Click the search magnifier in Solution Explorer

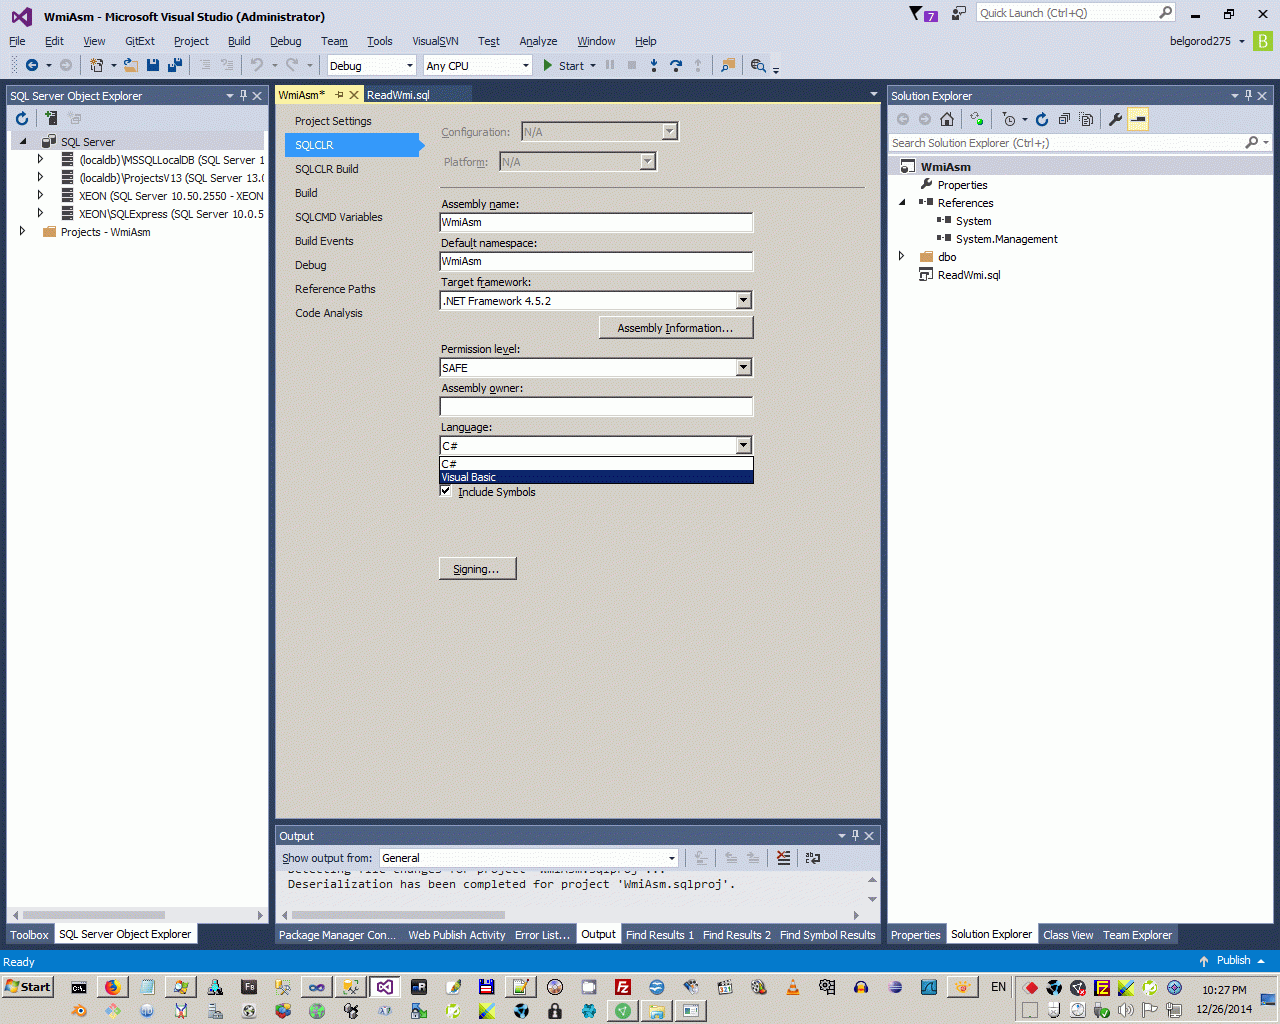[x=1251, y=143]
